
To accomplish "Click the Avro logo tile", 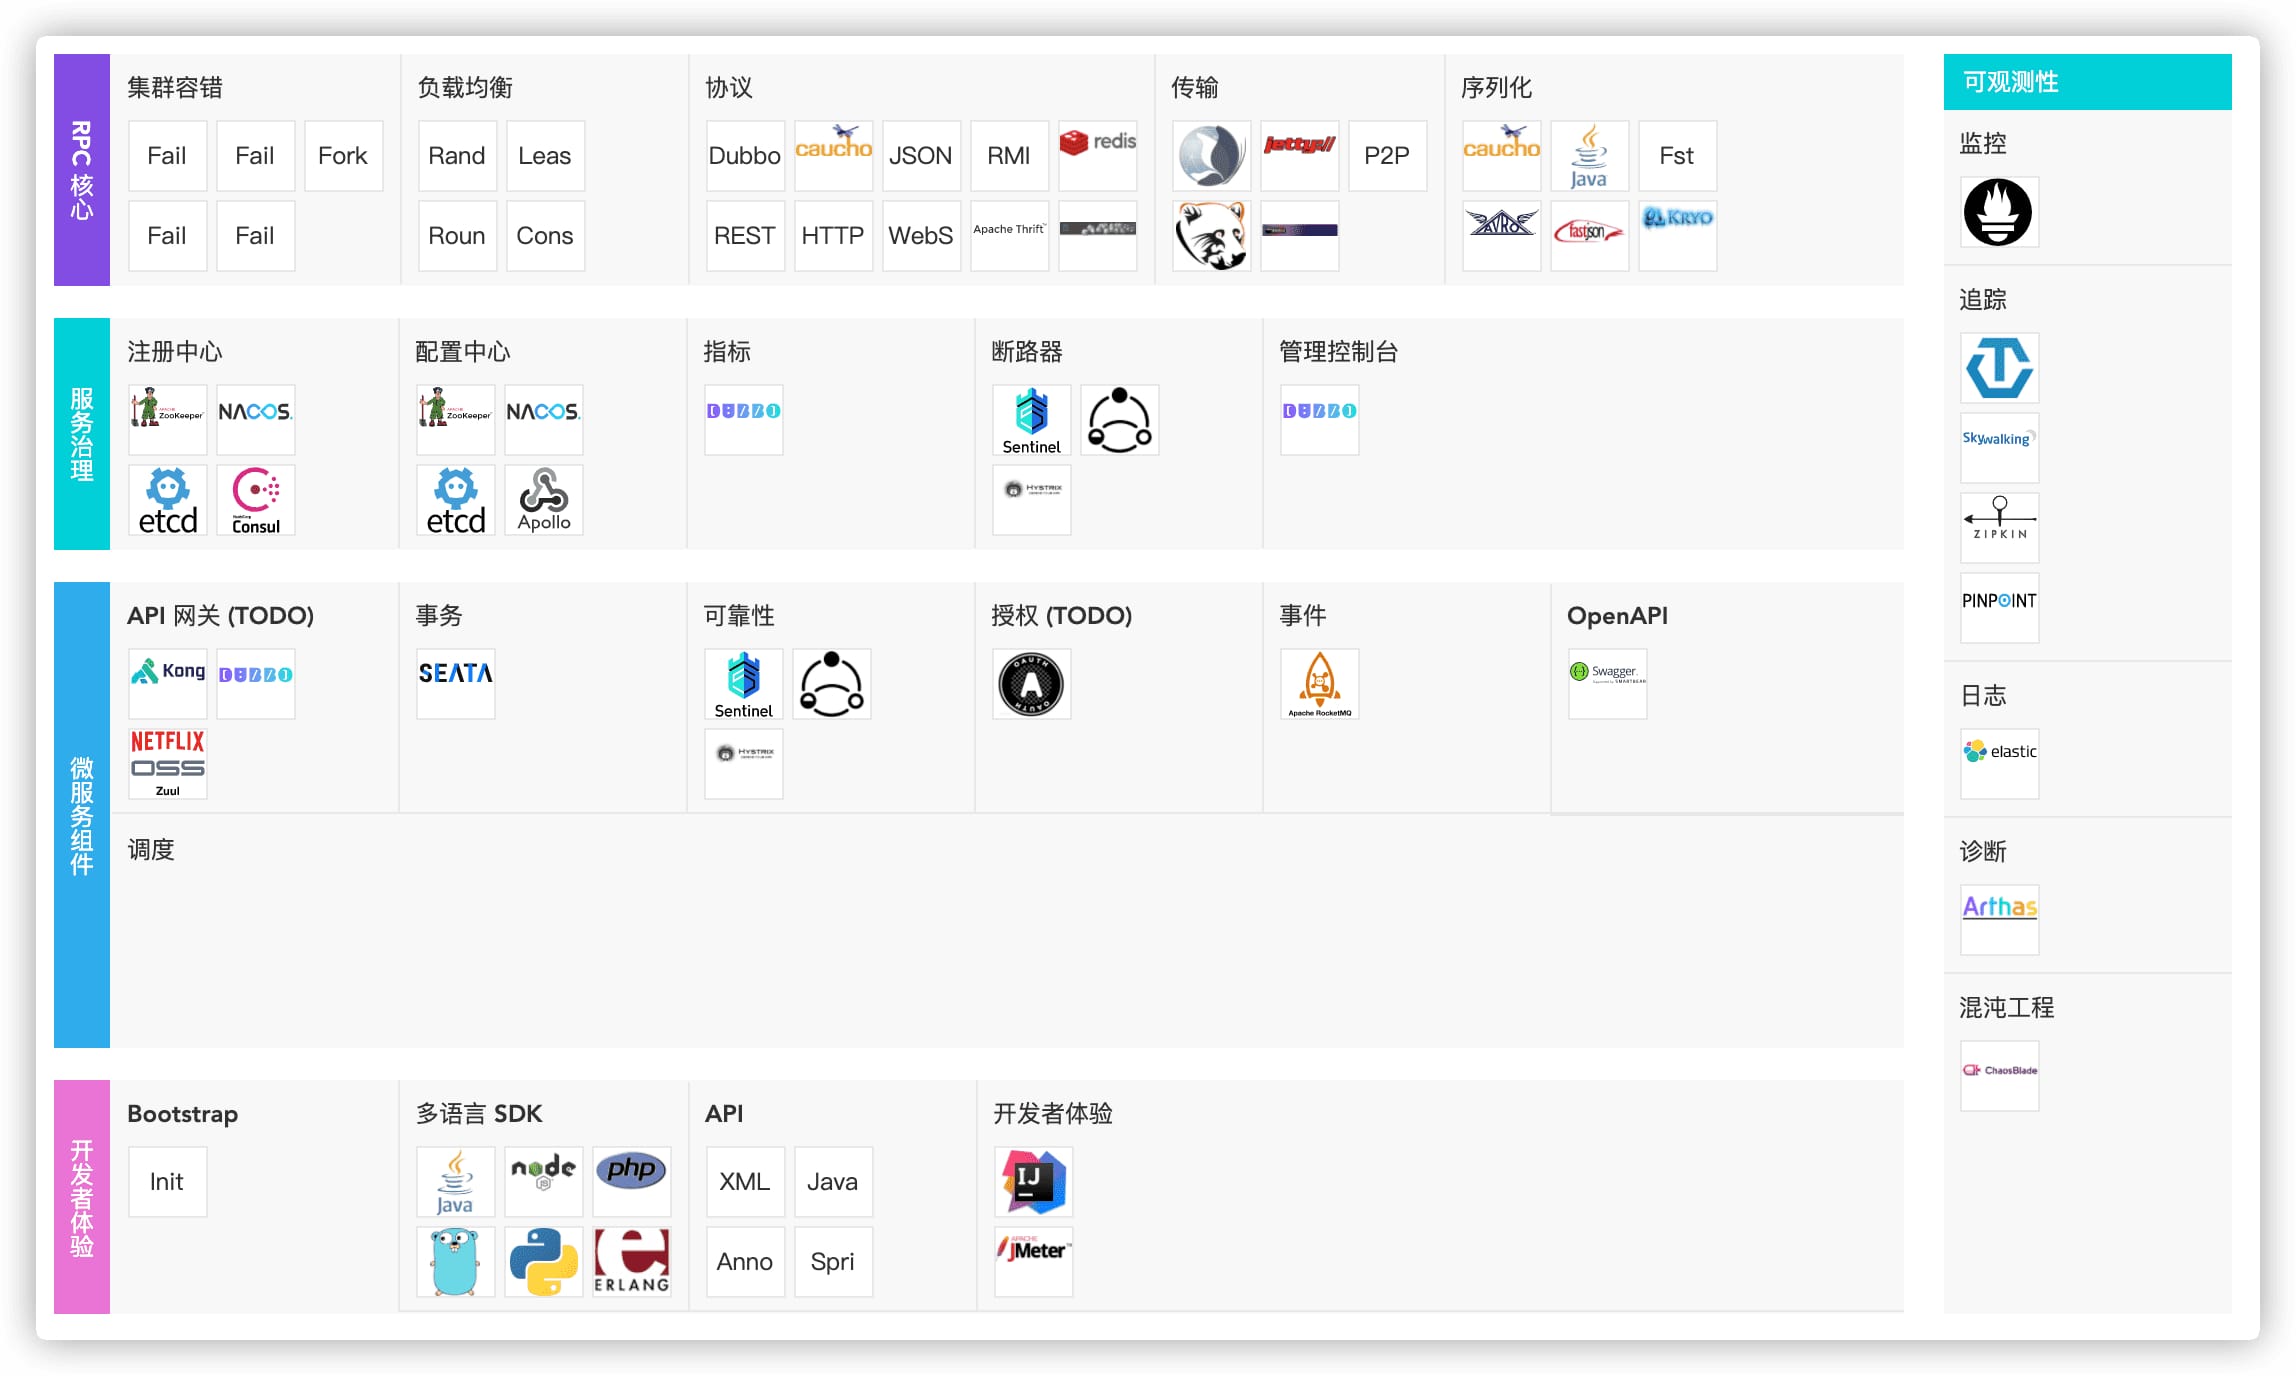I will (x=1502, y=236).
